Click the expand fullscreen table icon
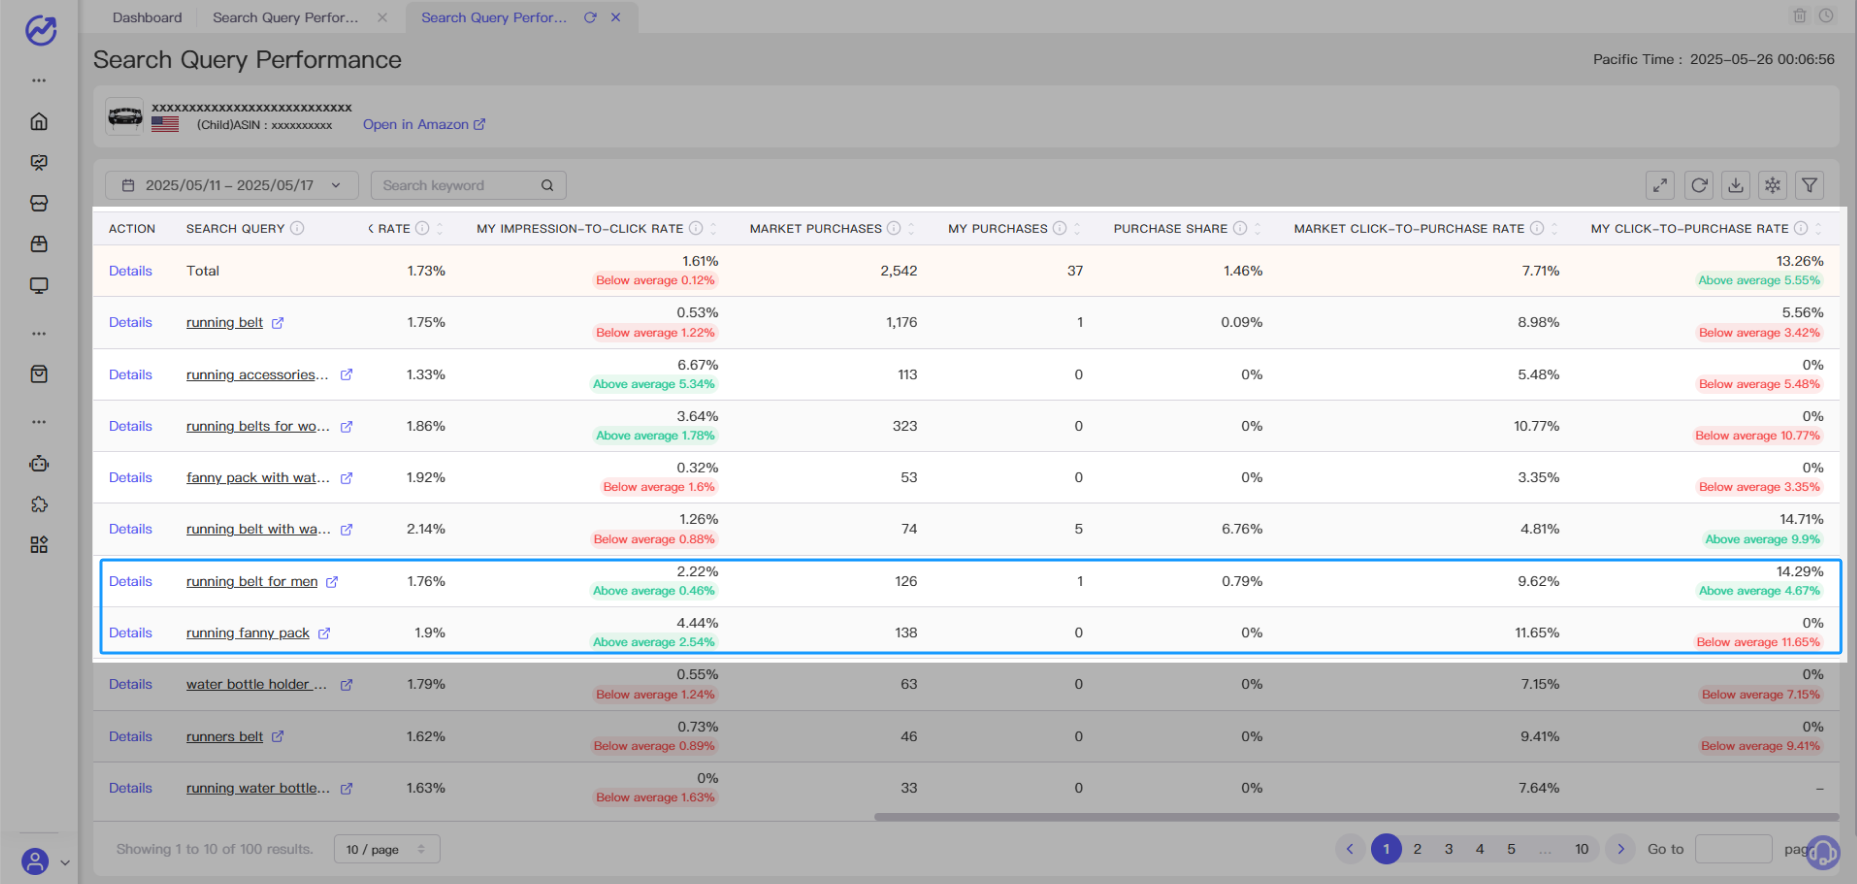Image resolution: width=1857 pixels, height=884 pixels. click(1660, 185)
